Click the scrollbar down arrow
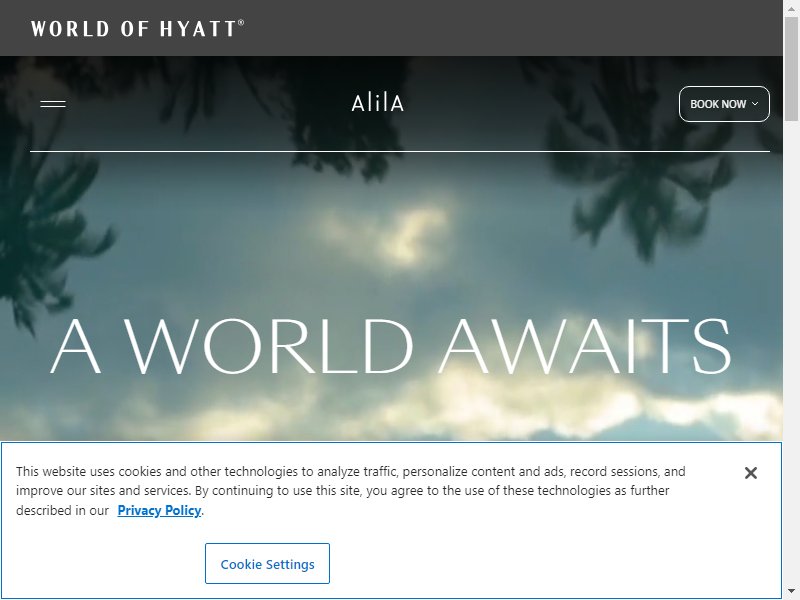This screenshot has width=800, height=600. point(791,592)
